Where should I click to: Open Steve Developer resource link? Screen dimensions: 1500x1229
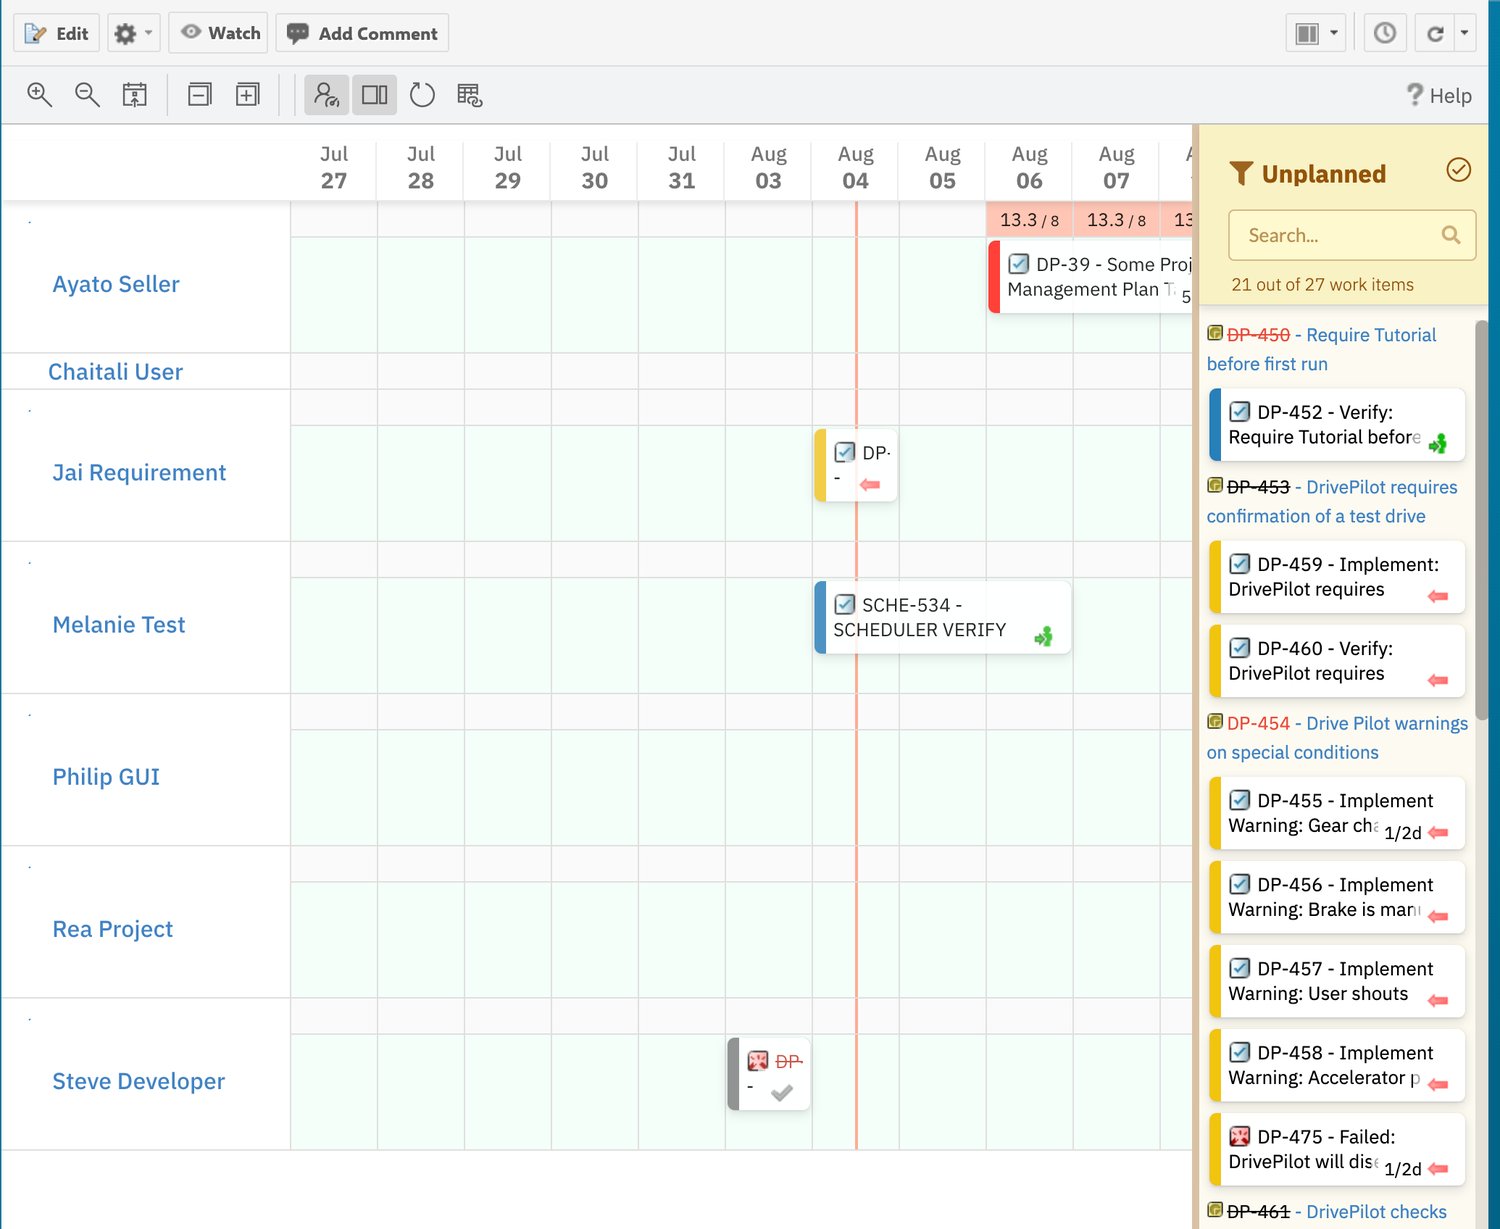point(139,1081)
